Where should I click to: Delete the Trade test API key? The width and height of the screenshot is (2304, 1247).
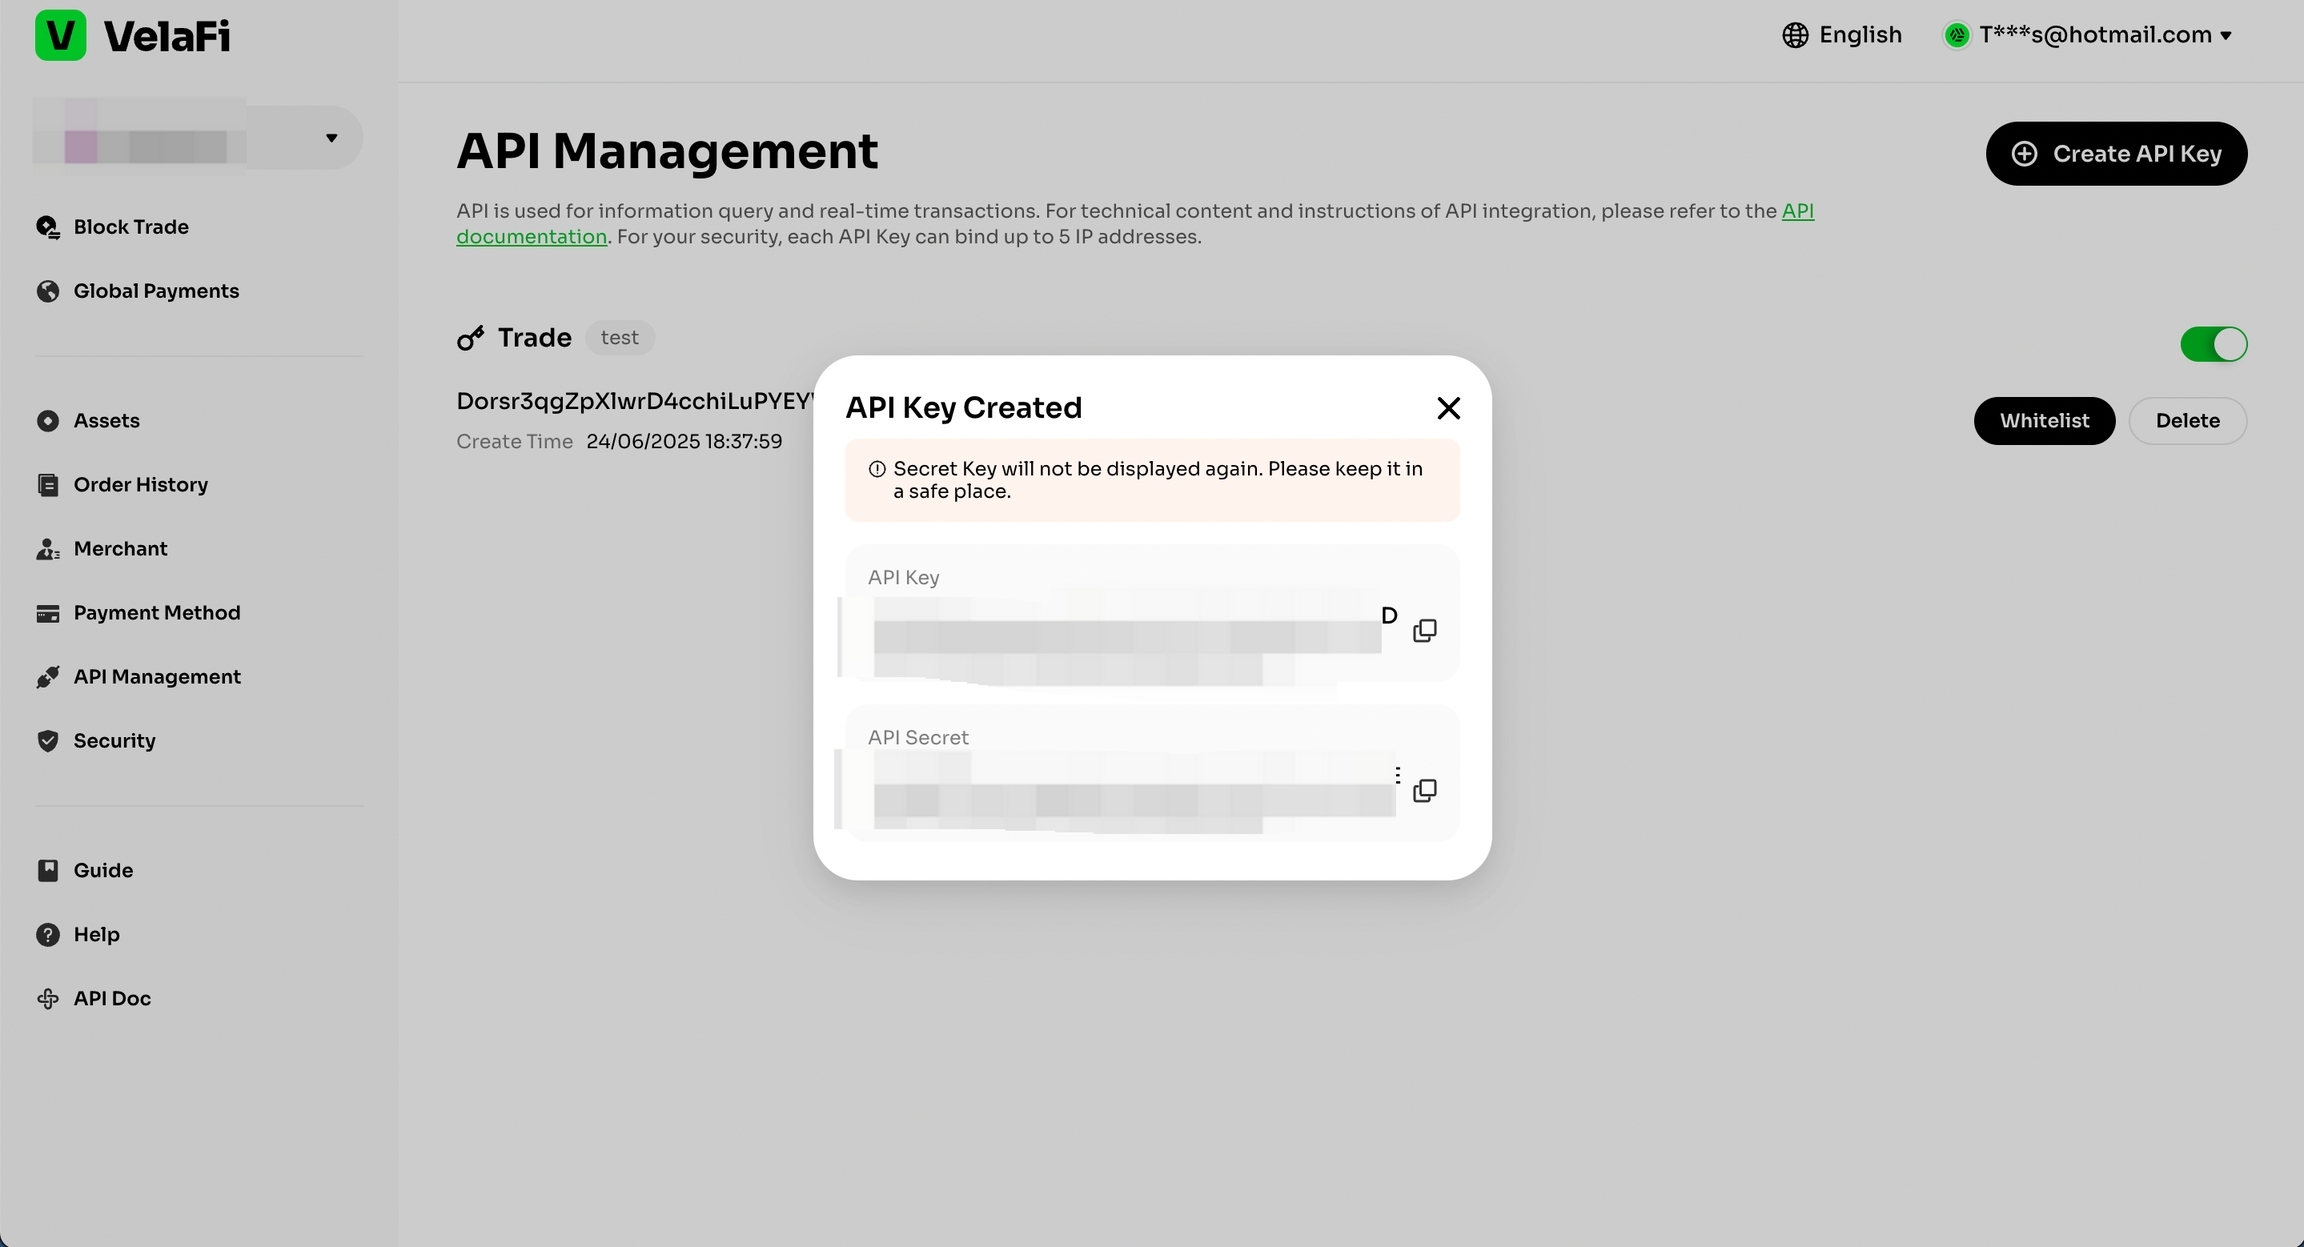pos(2187,421)
